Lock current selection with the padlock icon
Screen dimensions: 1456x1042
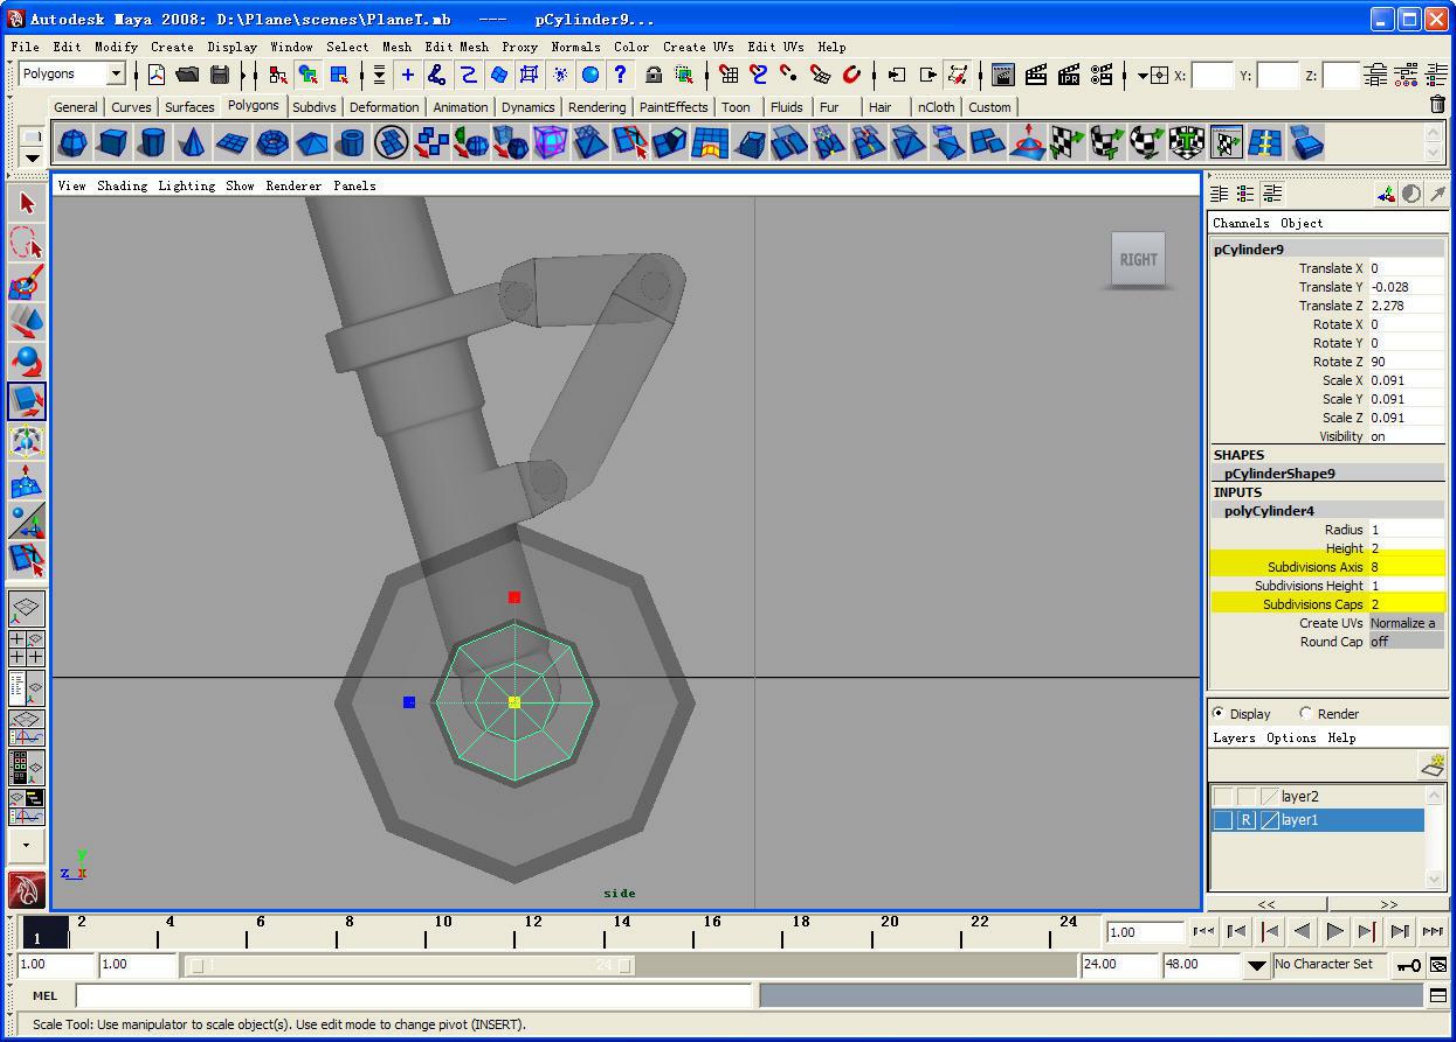654,74
